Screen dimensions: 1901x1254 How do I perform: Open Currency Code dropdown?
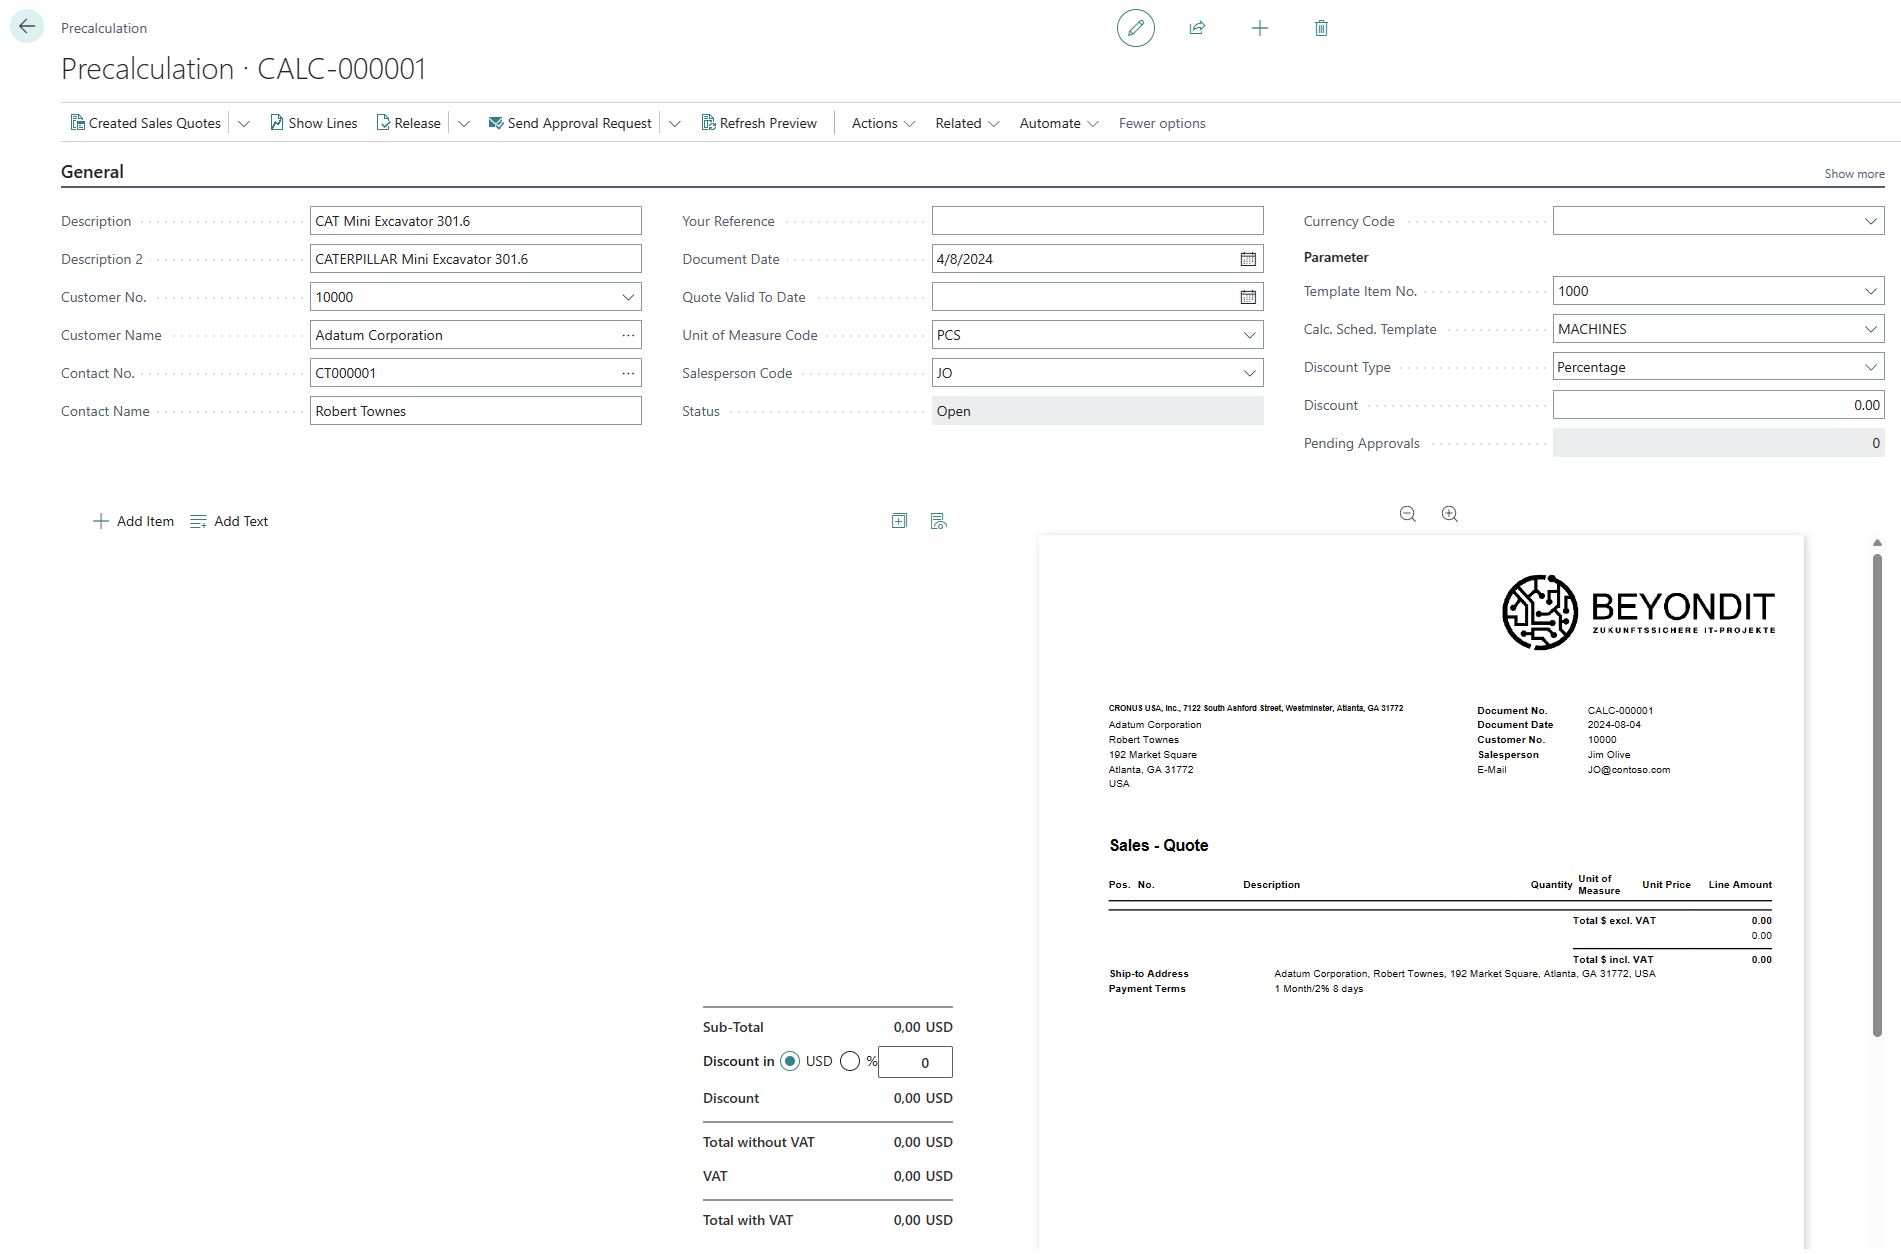tap(1870, 221)
